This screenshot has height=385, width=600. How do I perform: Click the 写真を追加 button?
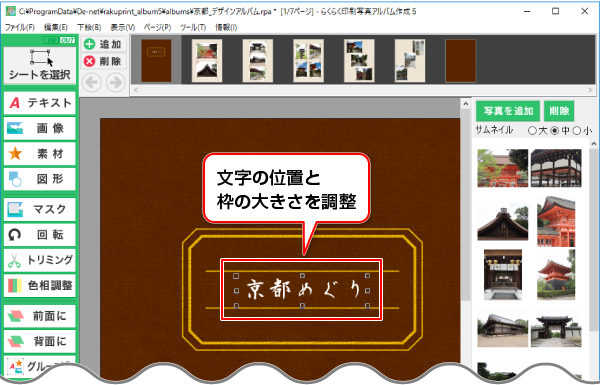point(508,111)
